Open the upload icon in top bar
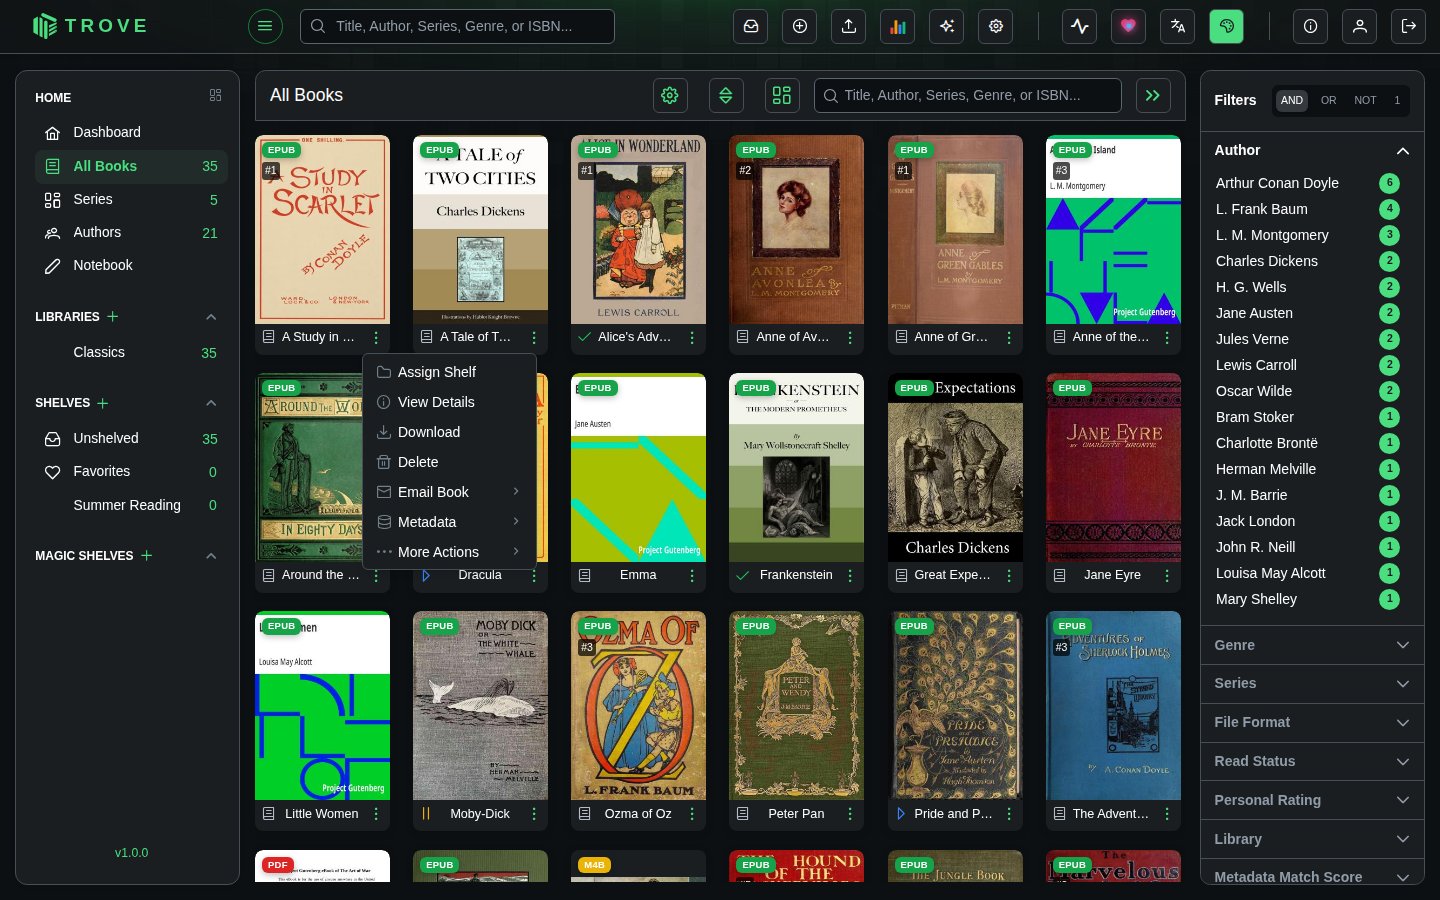The width and height of the screenshot is (1440, 900). click(849, 26)
